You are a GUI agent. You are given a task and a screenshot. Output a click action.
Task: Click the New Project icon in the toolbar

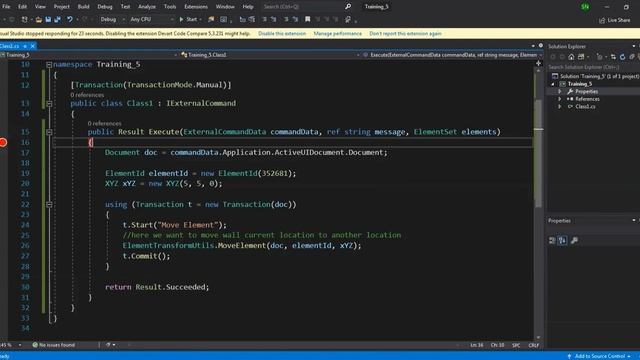click(24, 19)
